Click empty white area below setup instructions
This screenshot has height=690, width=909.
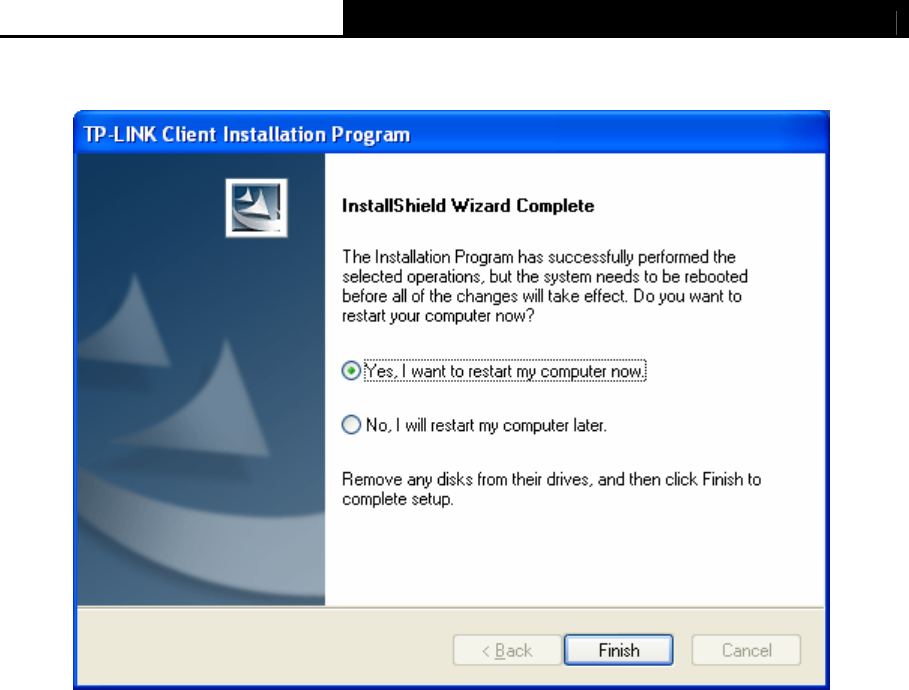click(574, 557)
